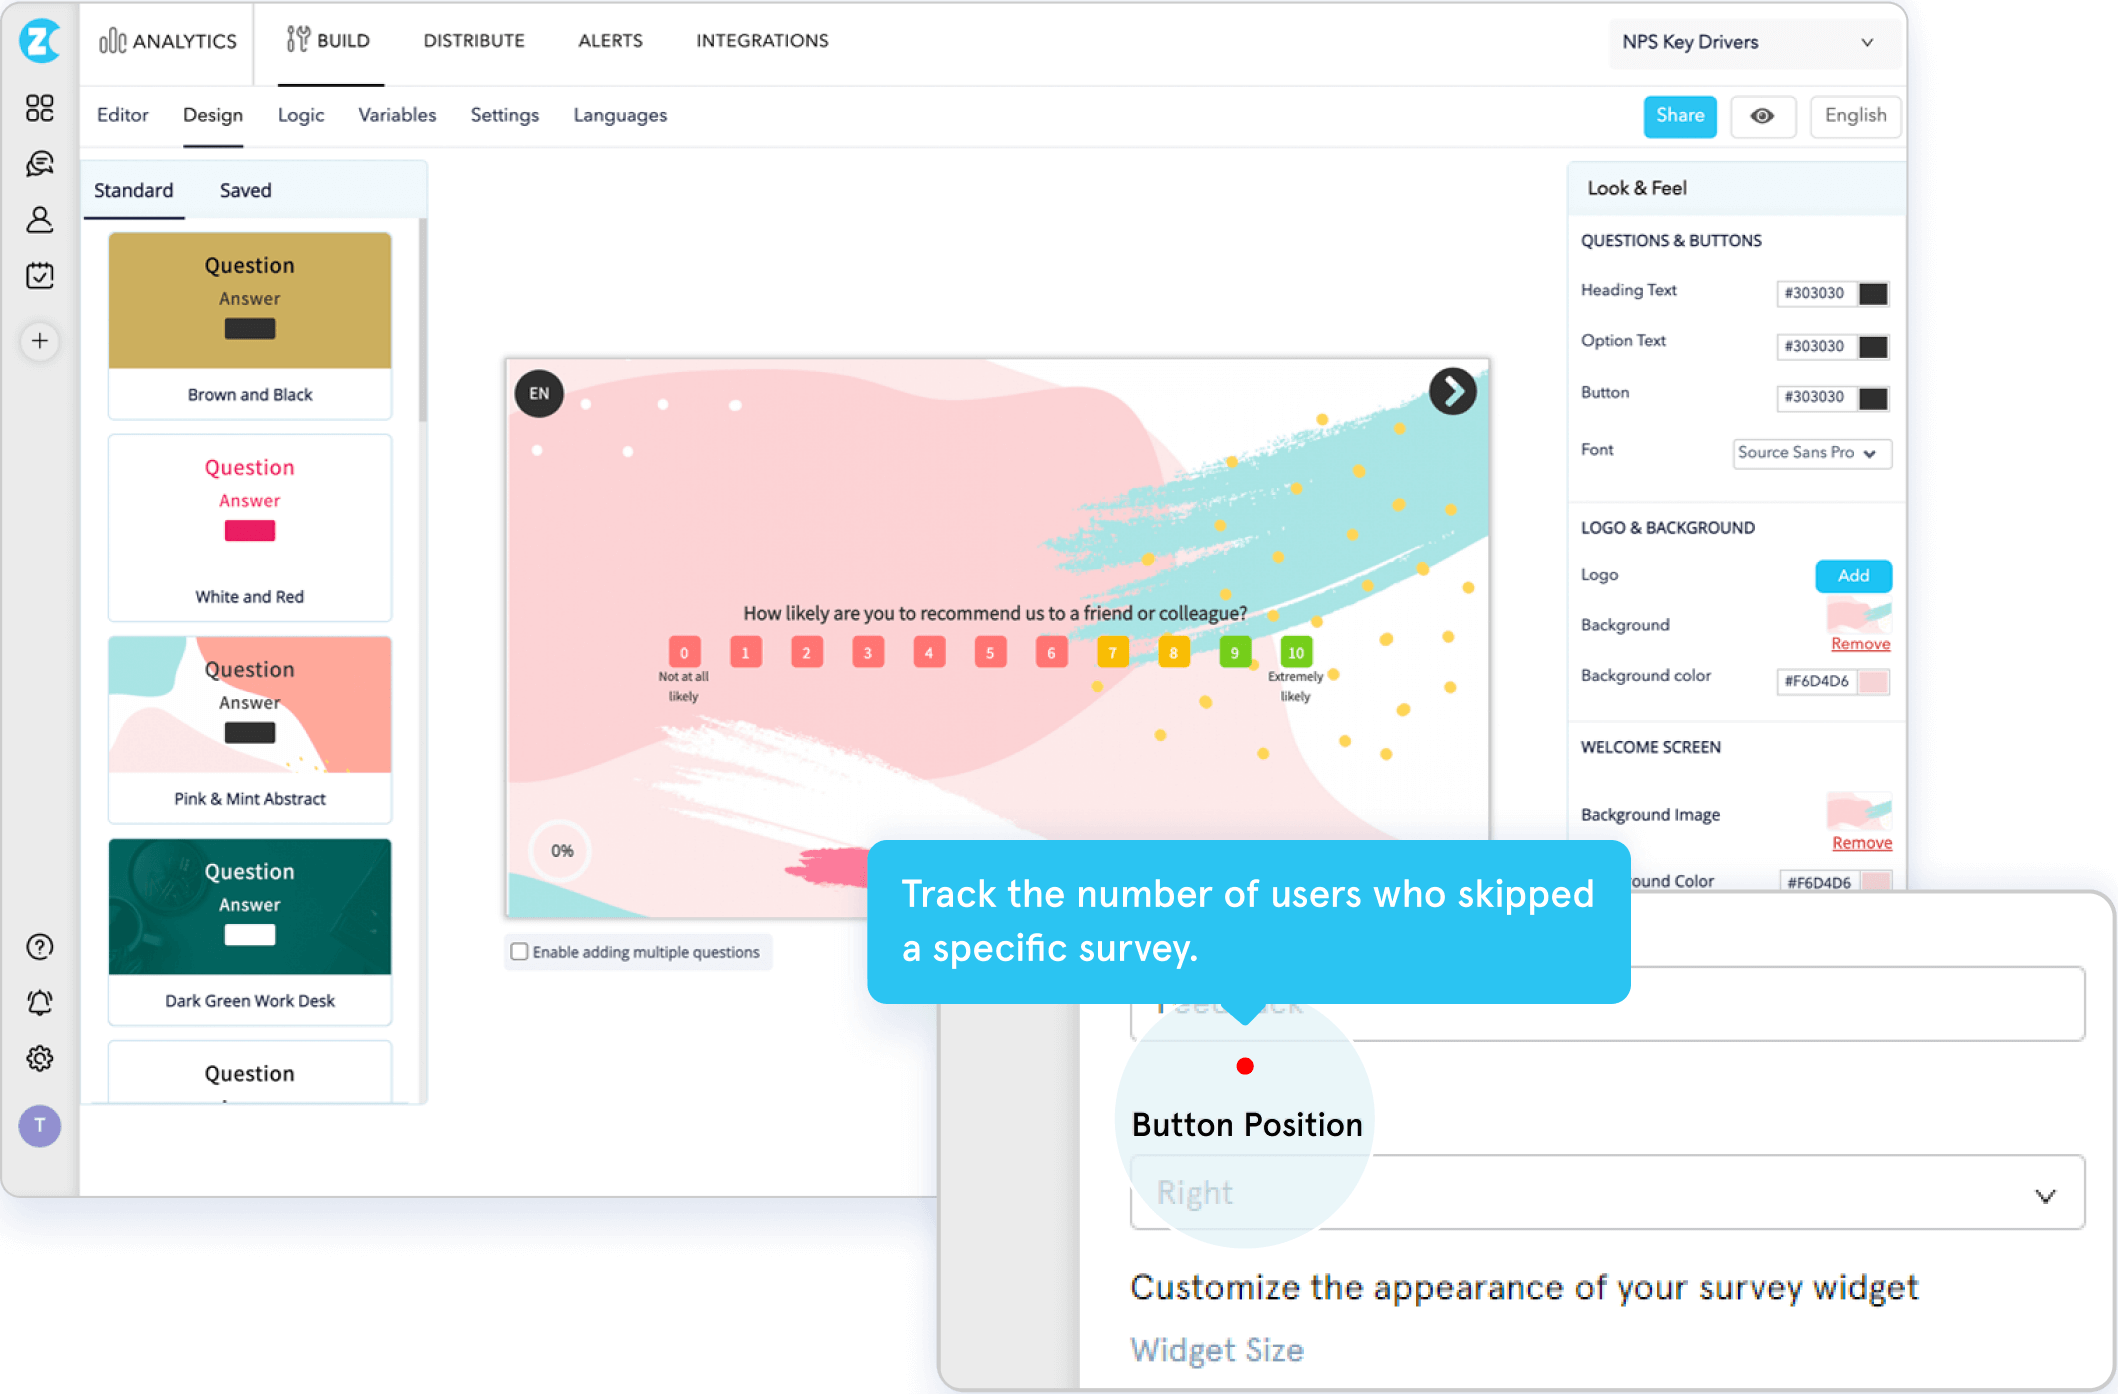Open the notifications bell icon
2118x1394 pixels.
pos(40,1002)
